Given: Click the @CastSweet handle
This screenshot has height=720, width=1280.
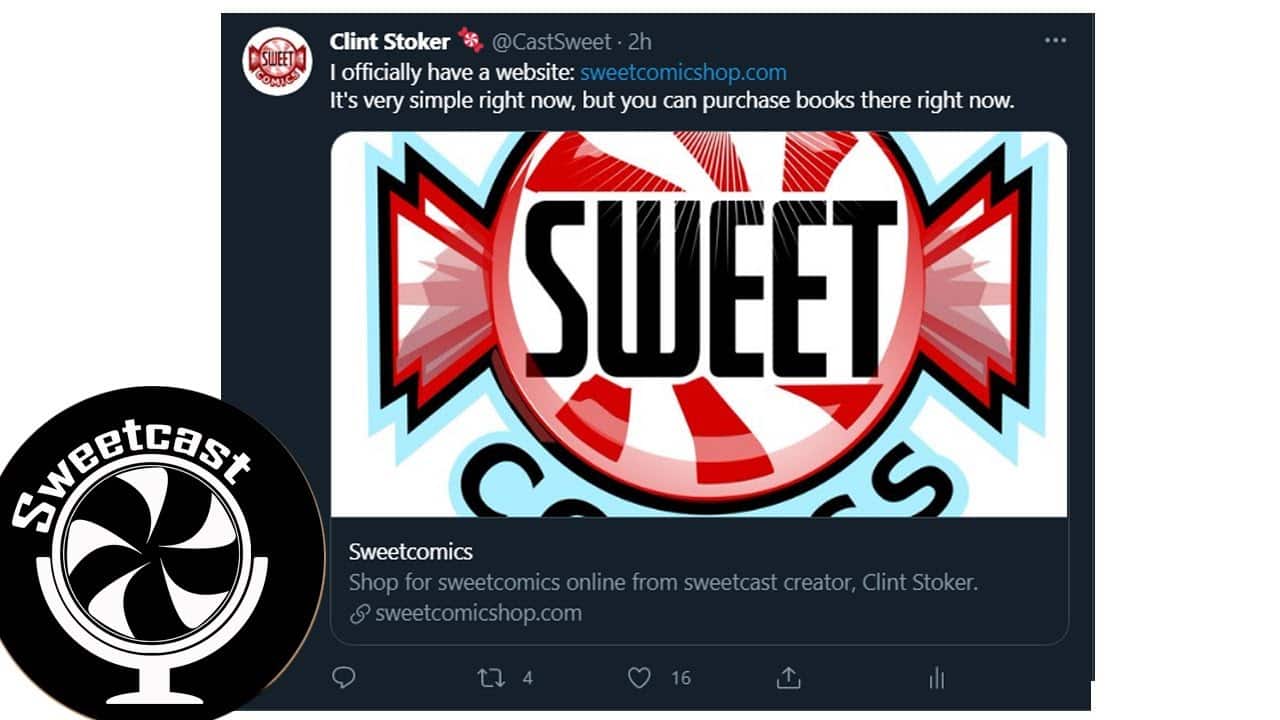Looking at the screenshot, I should tap(550, 42).
